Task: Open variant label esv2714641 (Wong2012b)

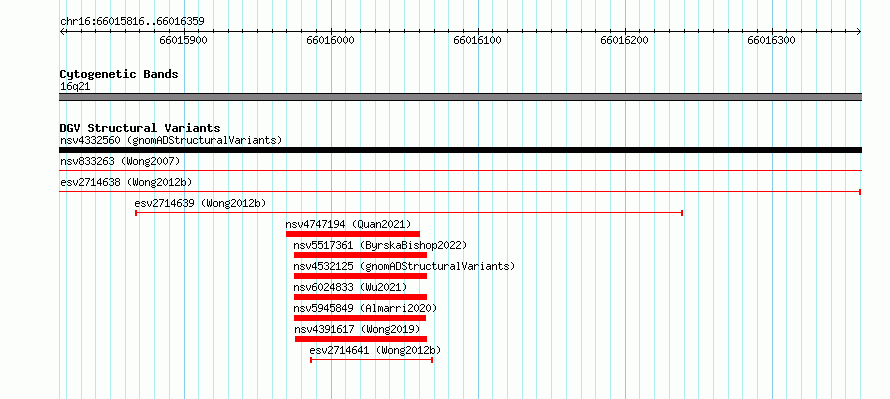Action: [x=375, y=350]
